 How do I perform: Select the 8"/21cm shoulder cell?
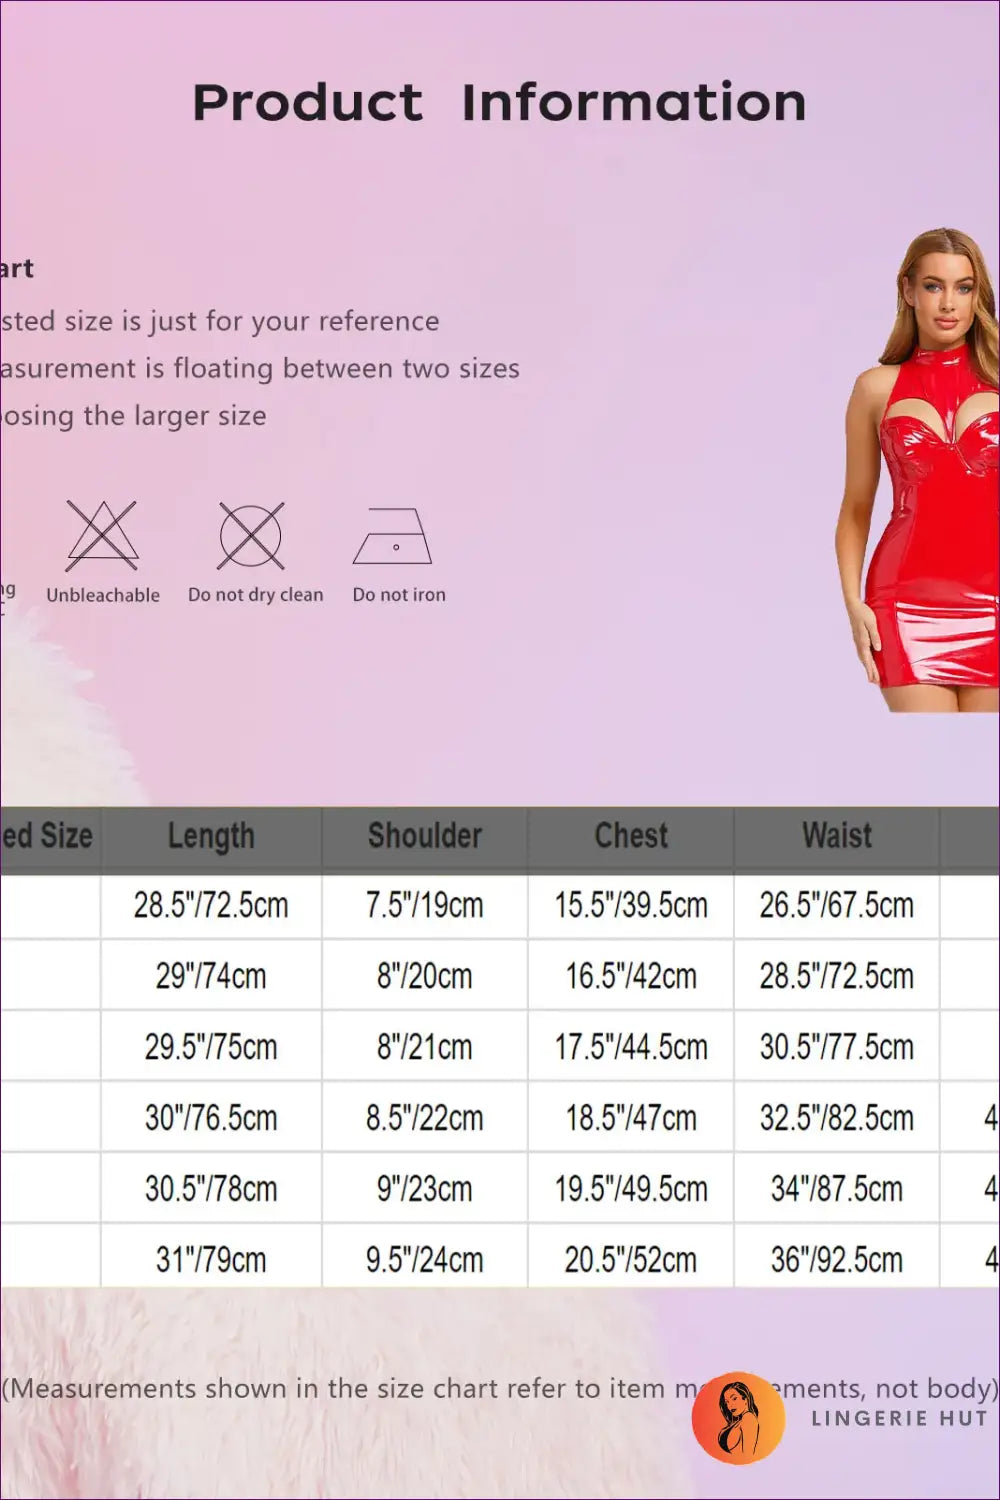[425, 1047]
